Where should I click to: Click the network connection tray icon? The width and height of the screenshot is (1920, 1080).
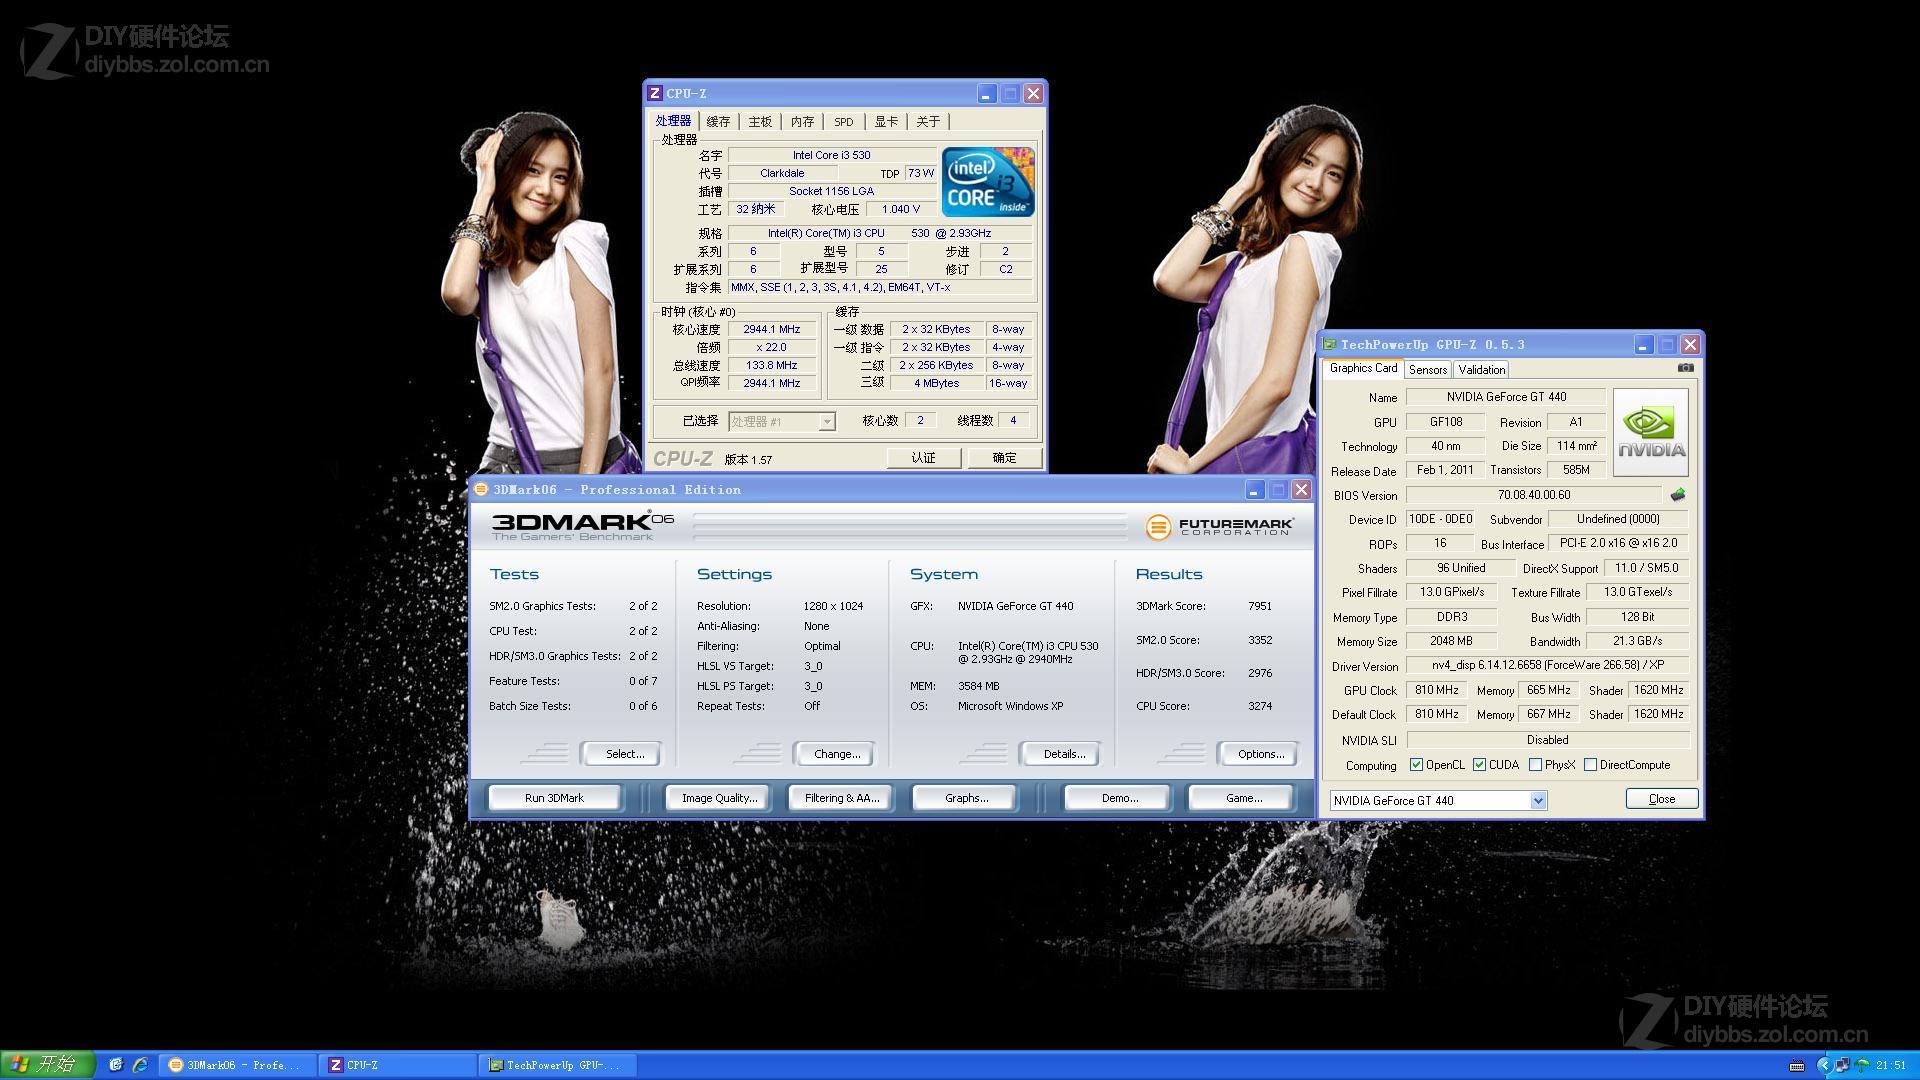click(1842, 1065)
